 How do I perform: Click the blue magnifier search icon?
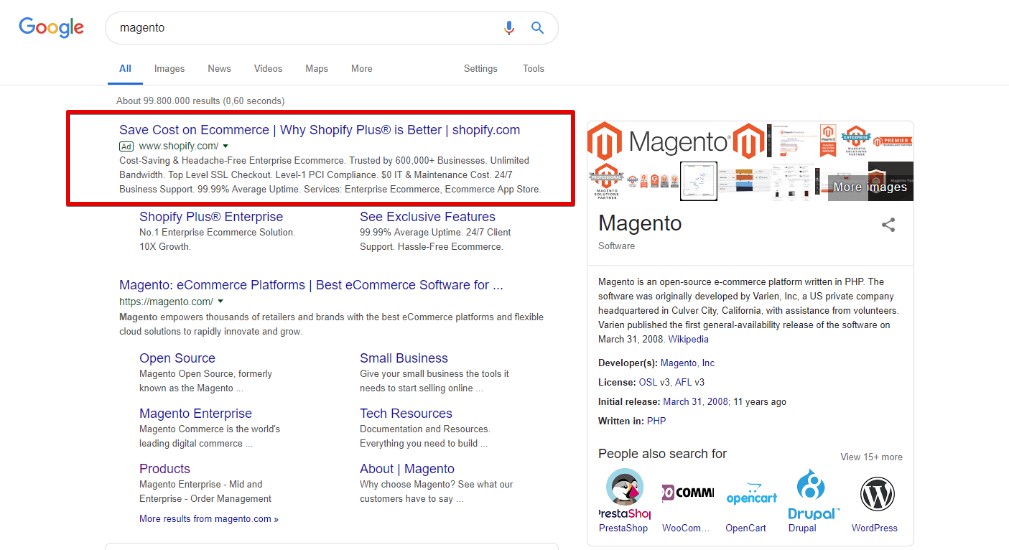[x=537, y=28]
